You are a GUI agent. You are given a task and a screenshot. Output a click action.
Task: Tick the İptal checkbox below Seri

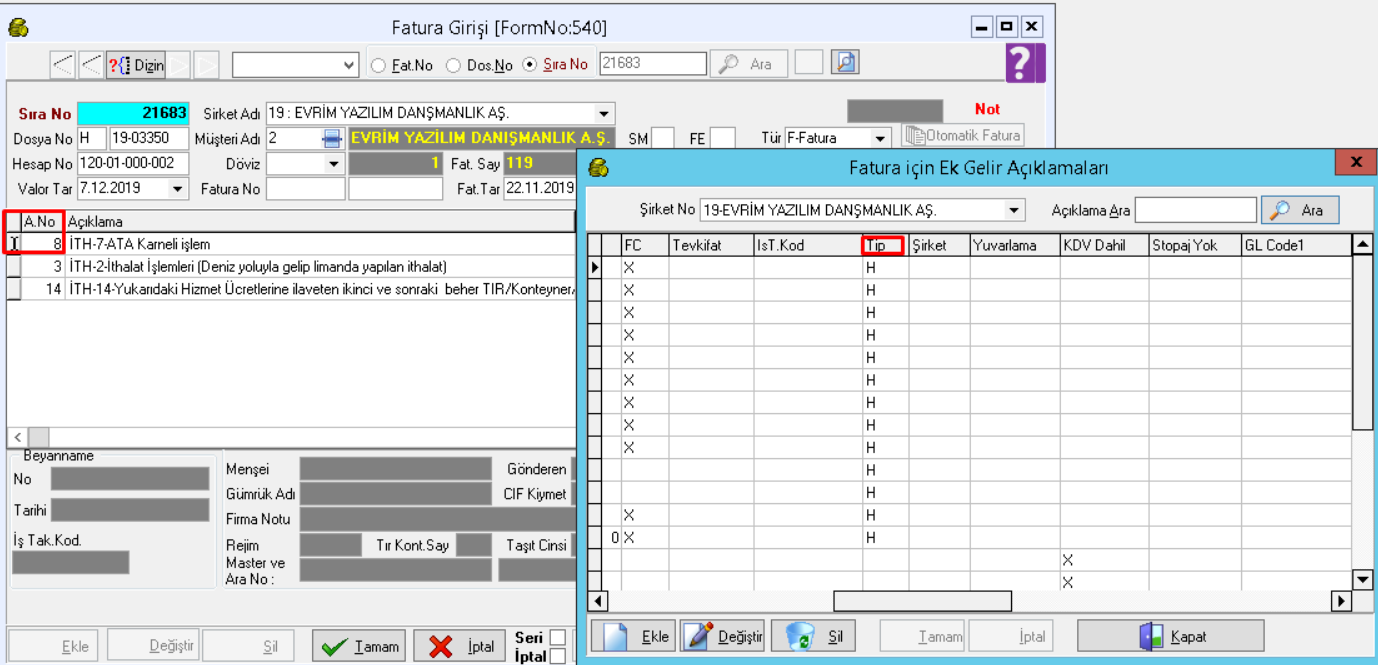[x=557, y=656]
